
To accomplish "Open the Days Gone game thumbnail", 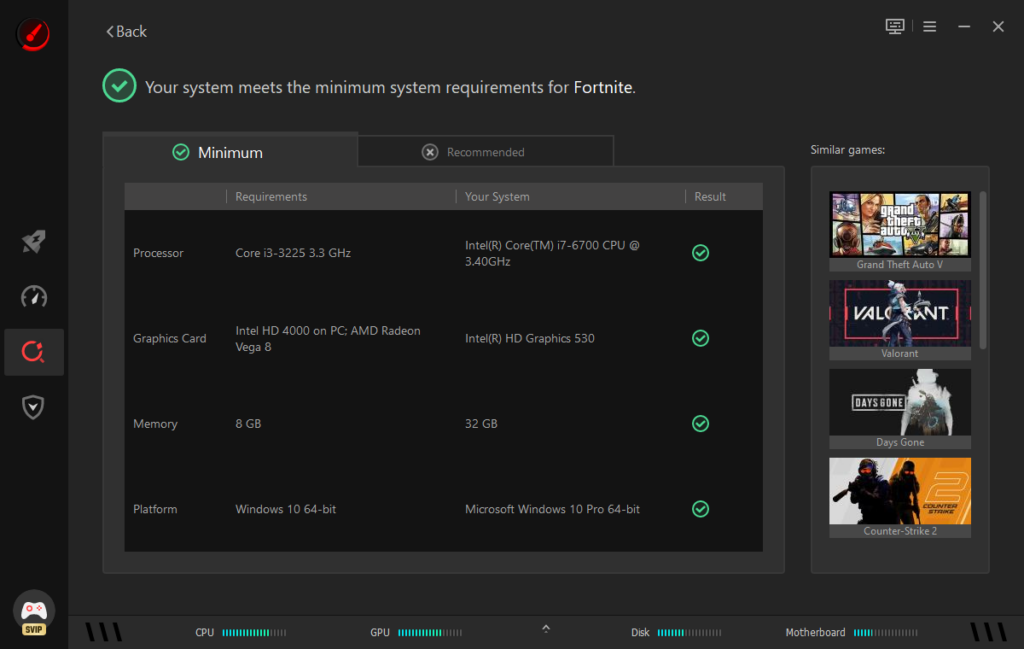I will pyautogui.click(x=900, y=402).
